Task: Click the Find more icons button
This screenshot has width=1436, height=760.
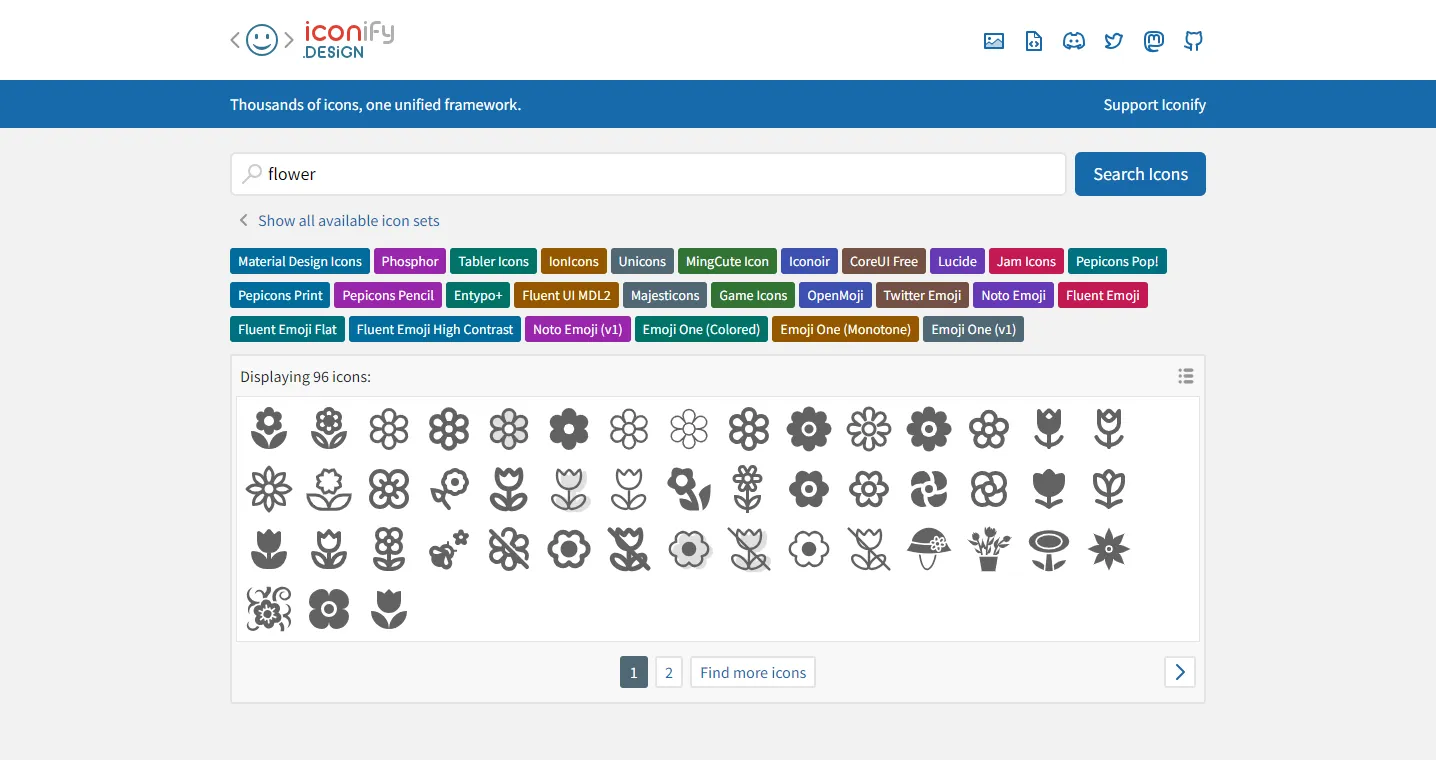Action: click(752, 672)
